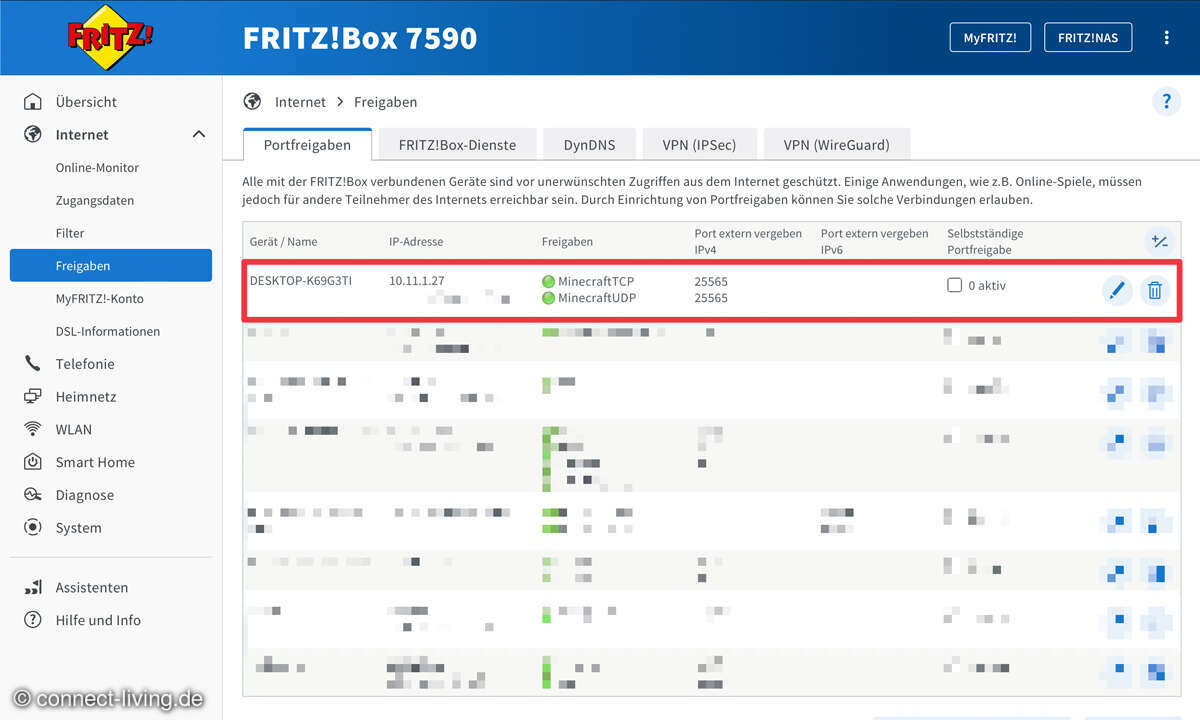Click the Freigaben column header

tap(567, 241)
